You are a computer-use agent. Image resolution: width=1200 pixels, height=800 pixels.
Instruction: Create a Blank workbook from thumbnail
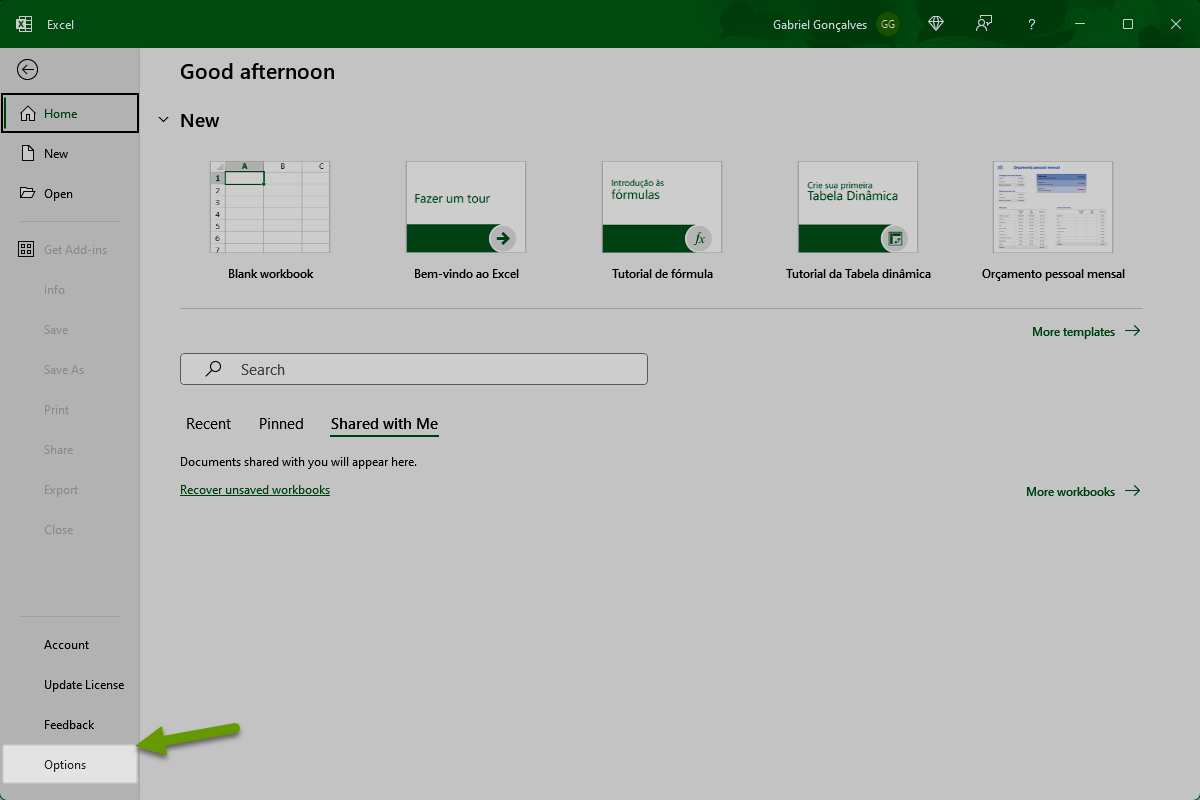(x=270, y=207)
